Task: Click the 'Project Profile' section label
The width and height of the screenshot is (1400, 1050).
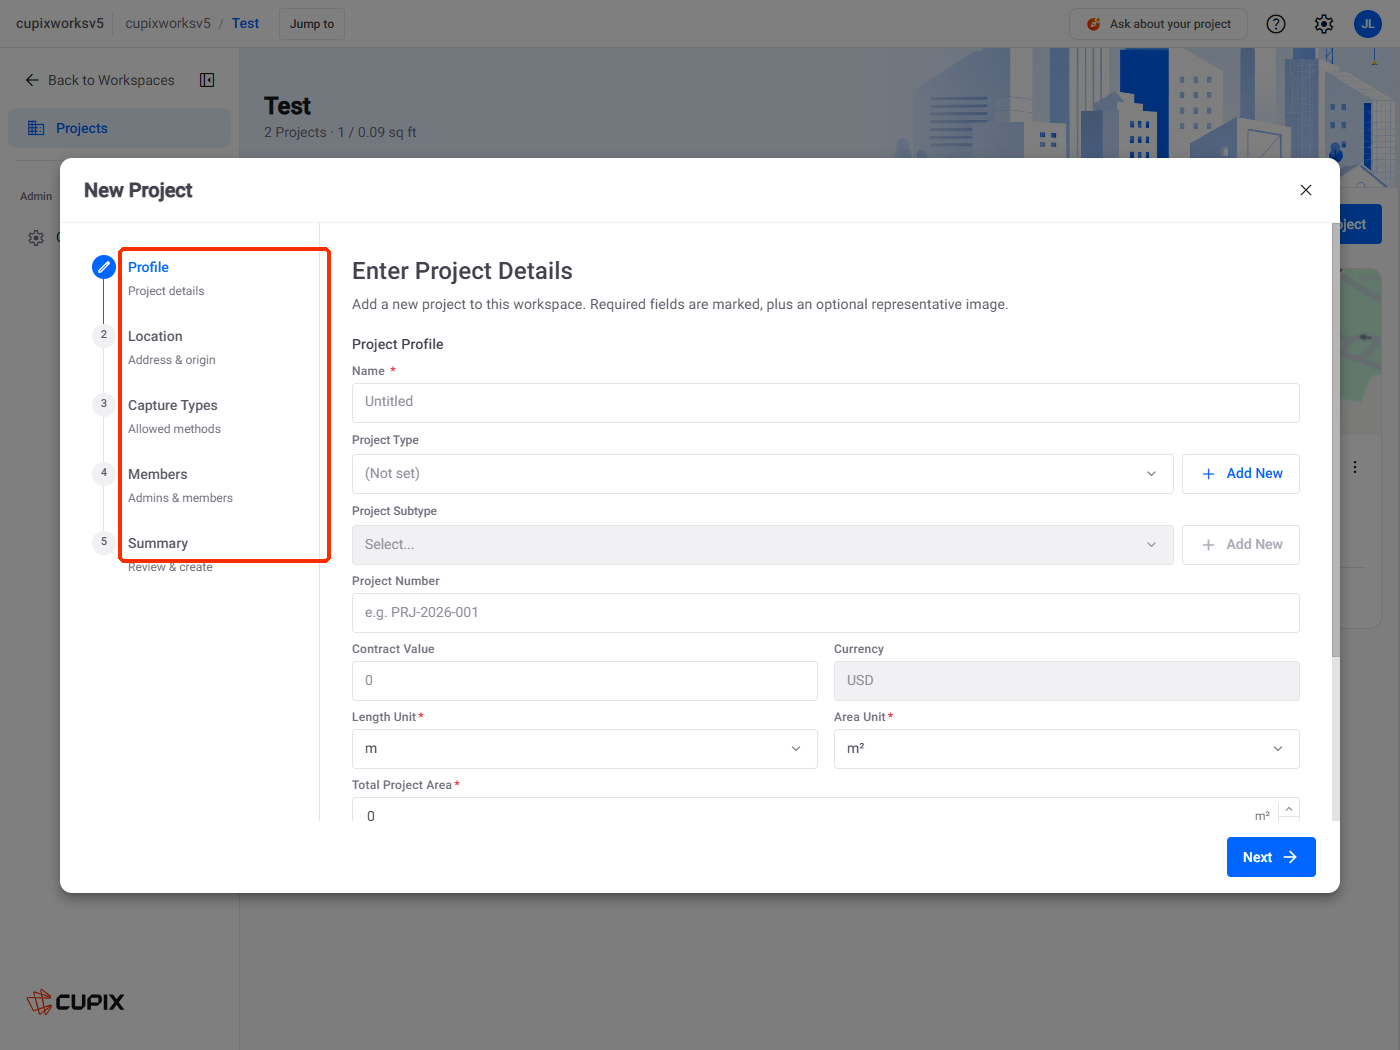Action: click(x=398, y=344)
